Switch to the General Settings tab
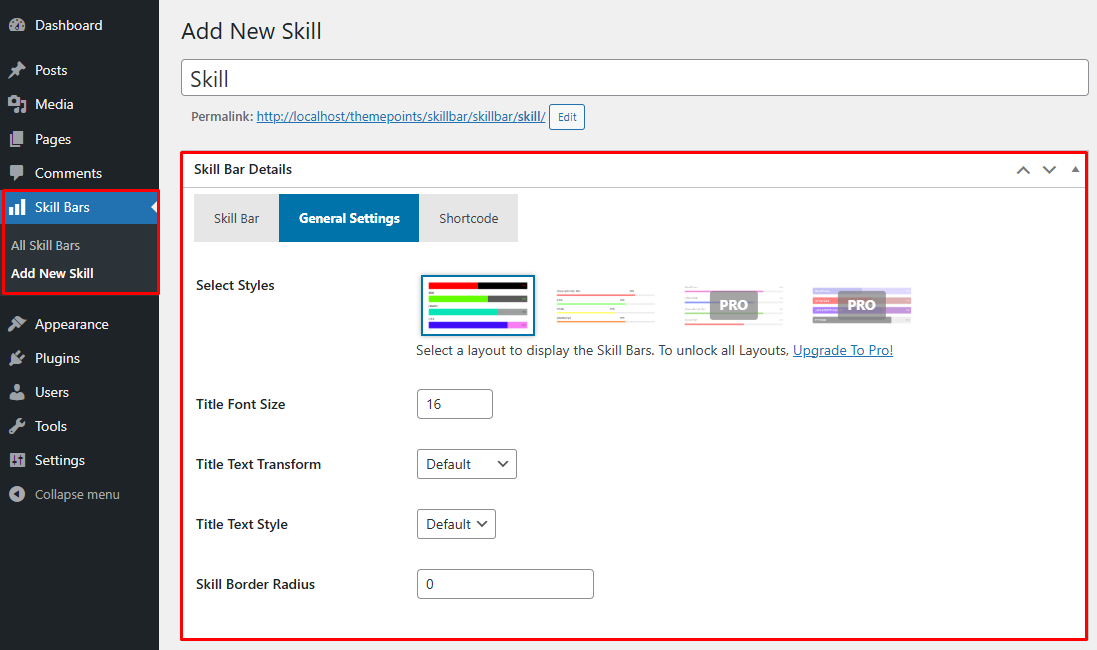 349,218
